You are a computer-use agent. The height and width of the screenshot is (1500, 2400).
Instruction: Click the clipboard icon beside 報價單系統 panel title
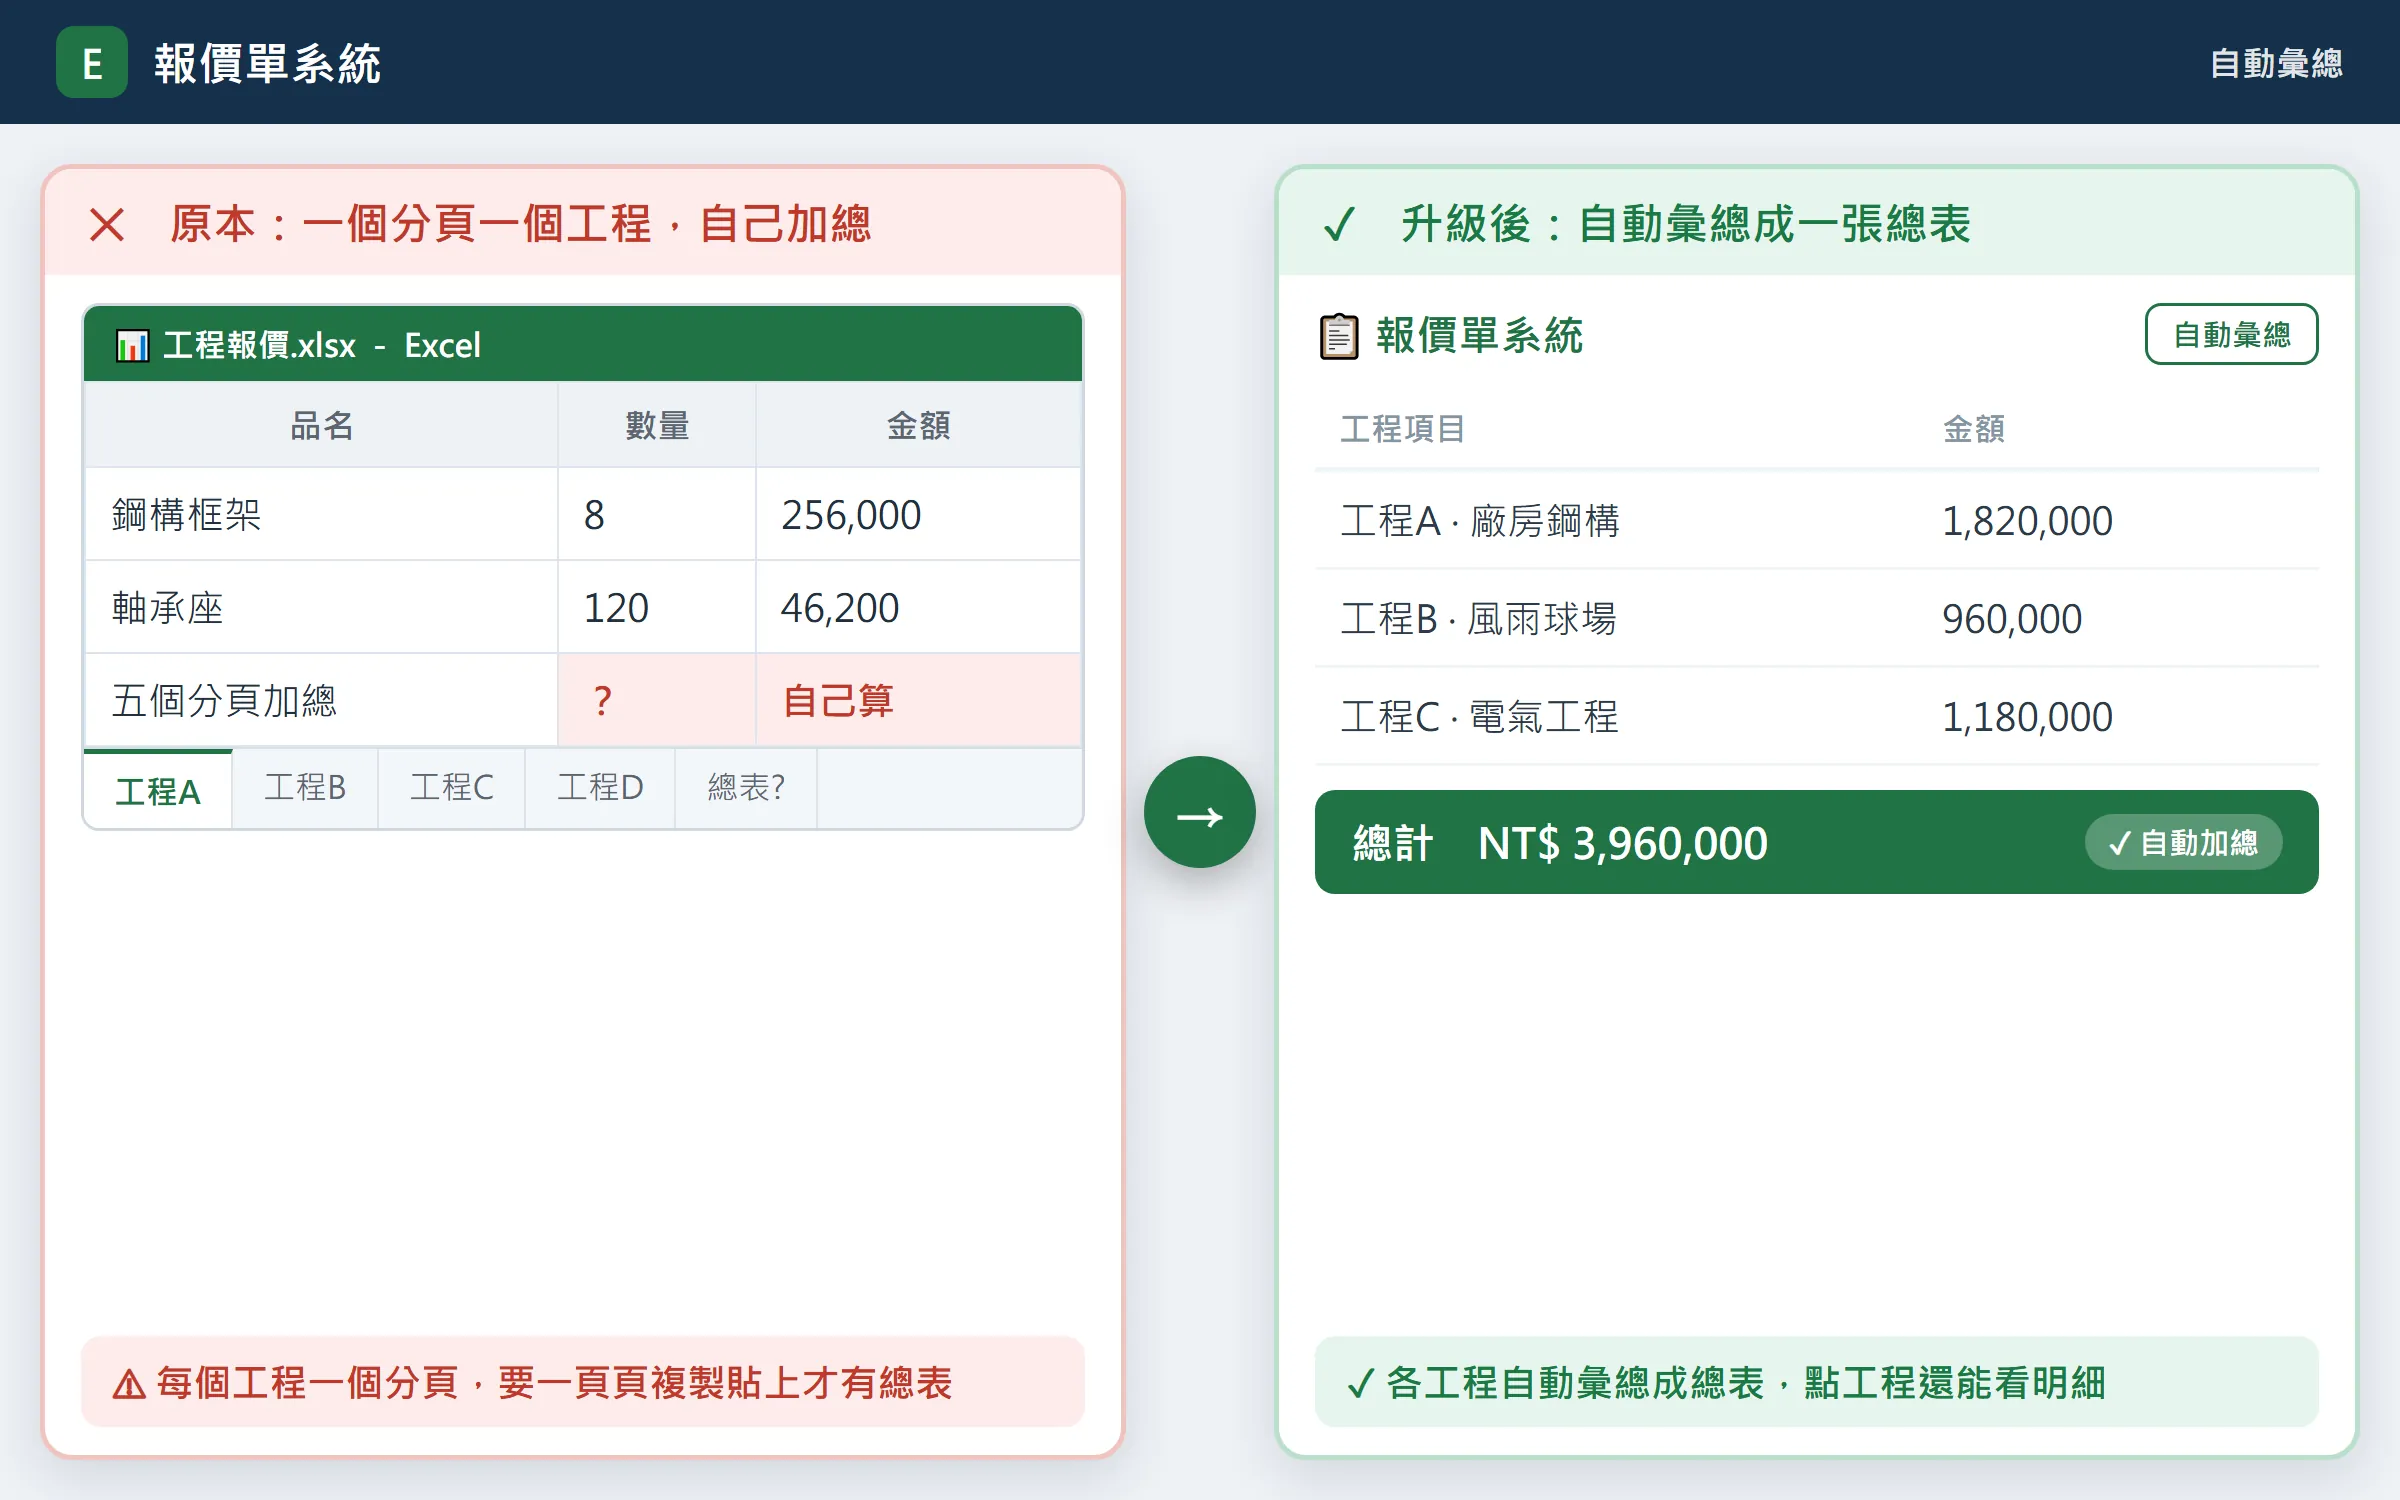pos(1339,336)
